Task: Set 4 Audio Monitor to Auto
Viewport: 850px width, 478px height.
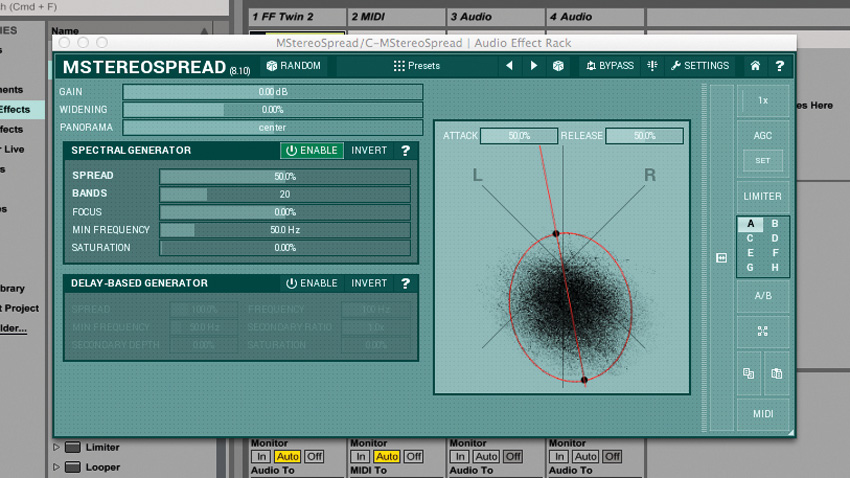Action: pyautogui.click(x=585, y=457)
